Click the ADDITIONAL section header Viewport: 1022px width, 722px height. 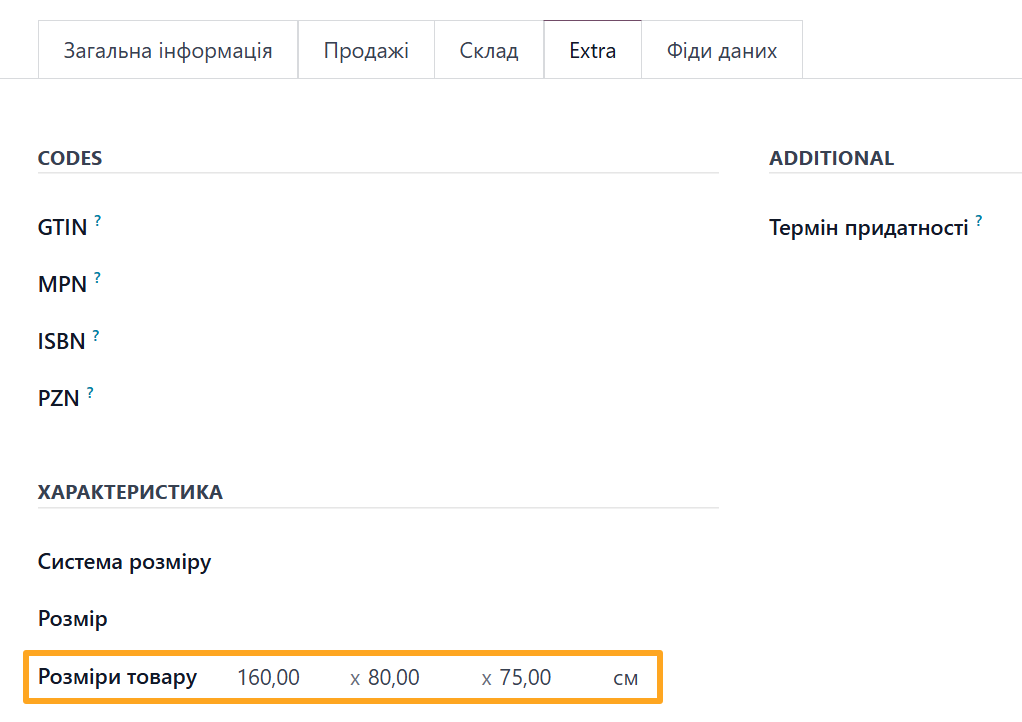(831, 158)
